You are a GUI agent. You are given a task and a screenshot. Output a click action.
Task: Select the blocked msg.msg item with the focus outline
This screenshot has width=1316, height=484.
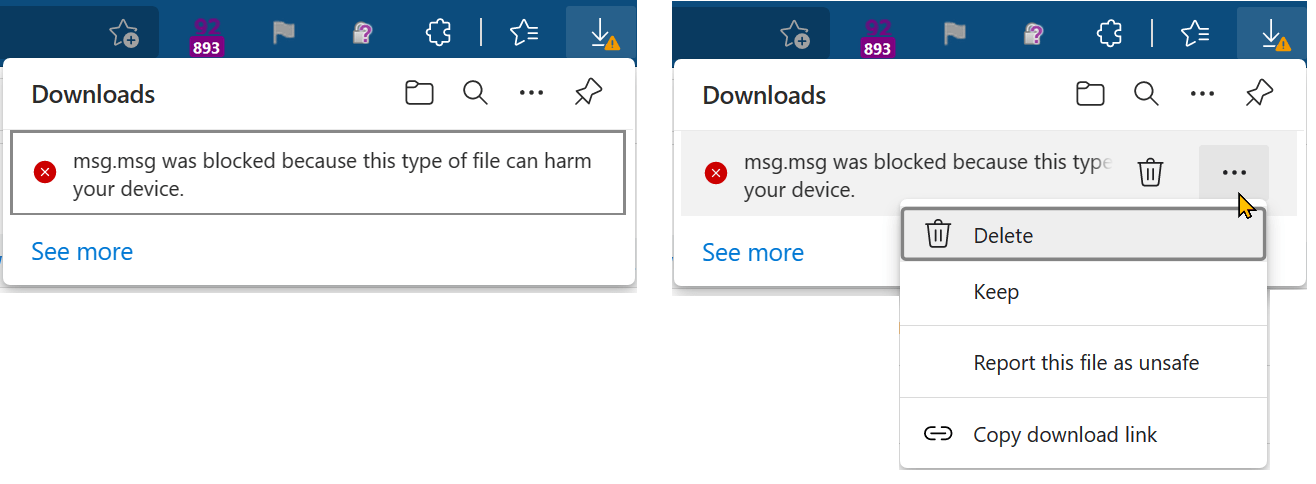point(318,172)
